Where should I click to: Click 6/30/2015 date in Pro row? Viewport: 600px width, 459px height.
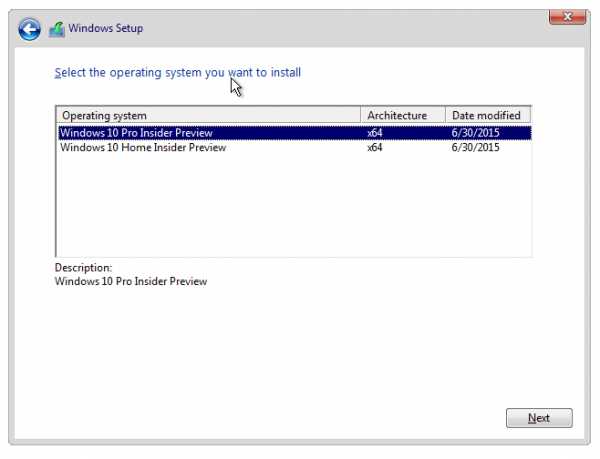pyautogui.click(x=475, y=133)
